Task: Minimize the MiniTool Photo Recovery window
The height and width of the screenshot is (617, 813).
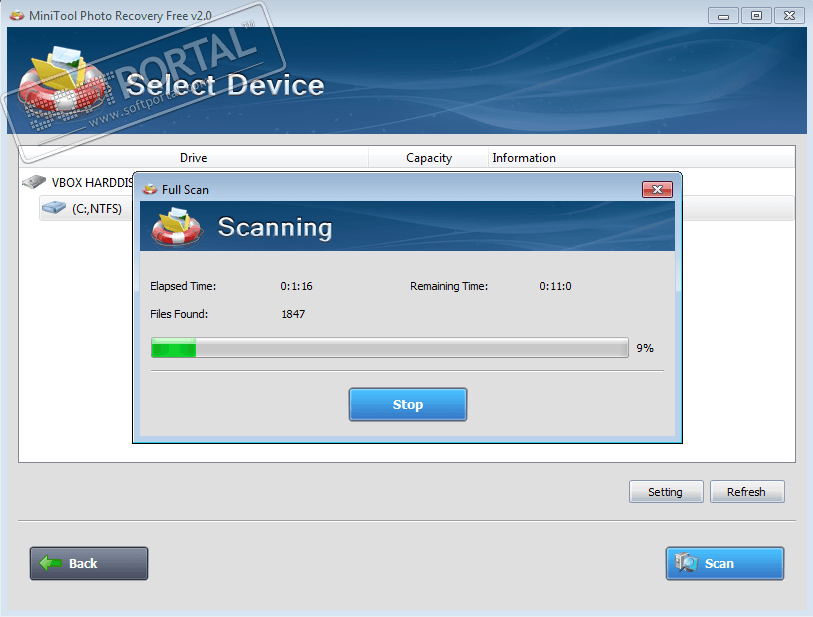Action: [x=723, y=16]
